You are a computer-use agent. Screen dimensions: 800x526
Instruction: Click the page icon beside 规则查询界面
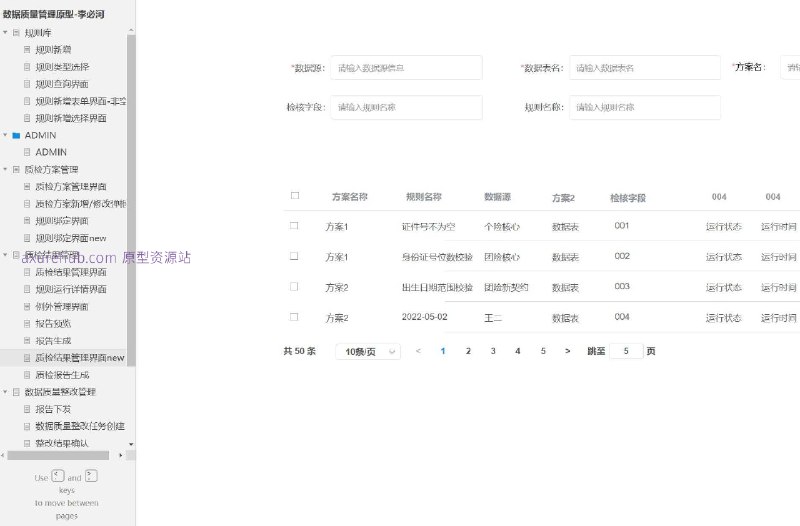[27, 84]
